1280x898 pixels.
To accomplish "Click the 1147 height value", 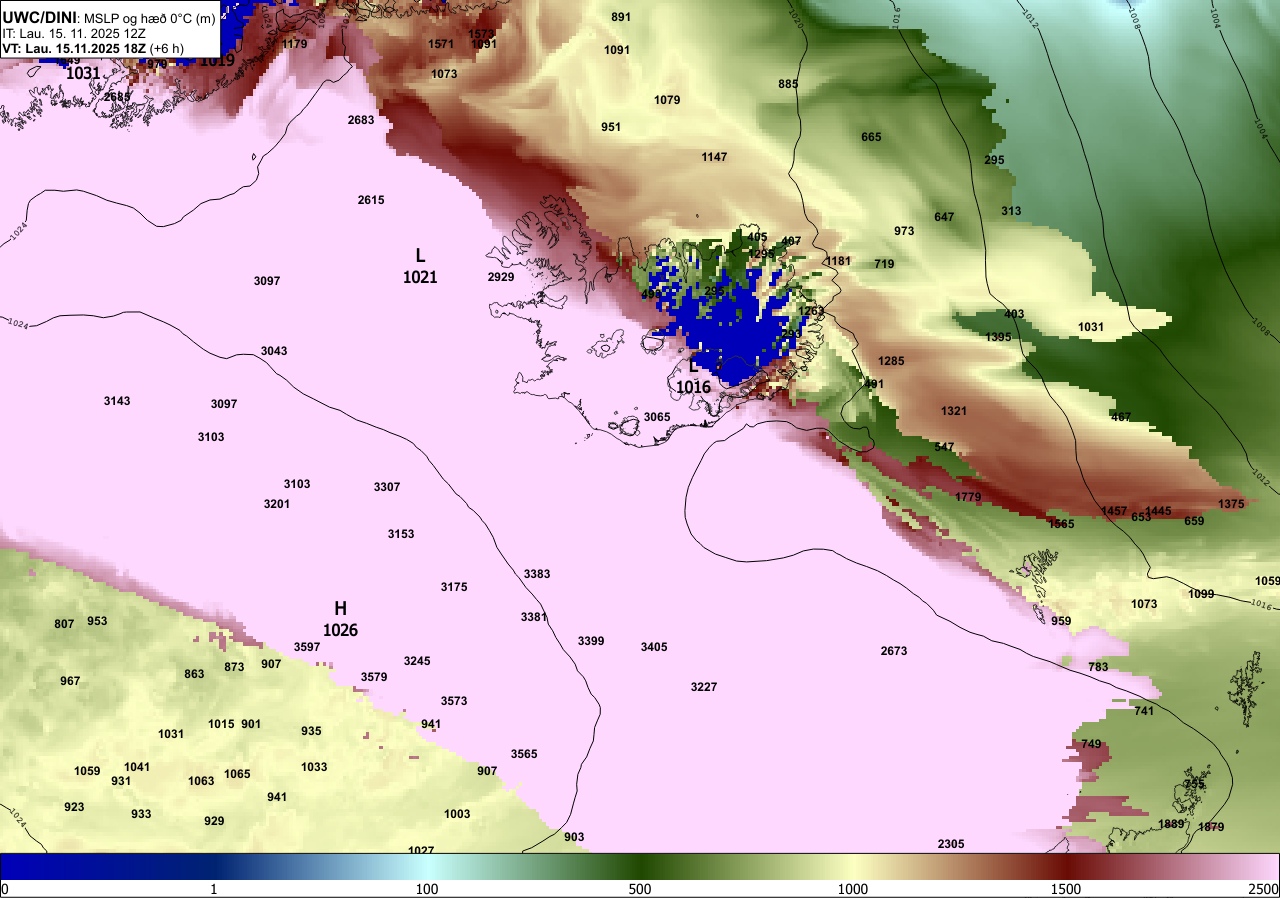I will click(714, 157).
